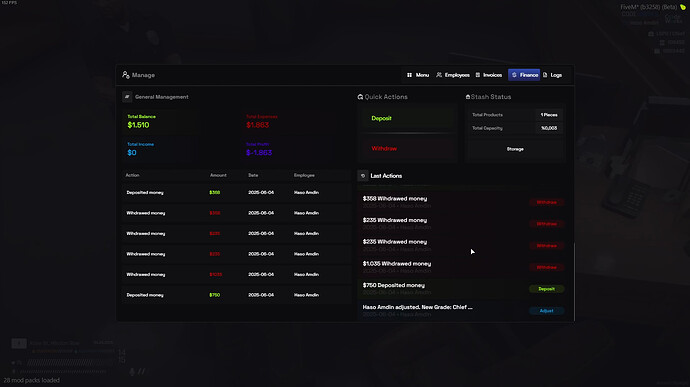The height and width of the screenshot is (387, 690).
Task: Click the Amount column header
Action: (218, 175)
